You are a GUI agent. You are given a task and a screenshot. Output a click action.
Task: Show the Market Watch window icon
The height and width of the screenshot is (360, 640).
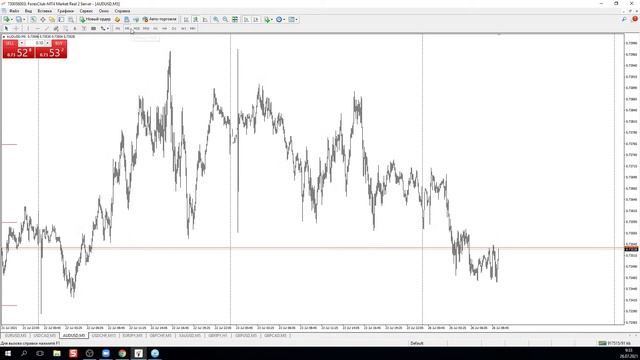pyautogui.click(x=33, y=19)
